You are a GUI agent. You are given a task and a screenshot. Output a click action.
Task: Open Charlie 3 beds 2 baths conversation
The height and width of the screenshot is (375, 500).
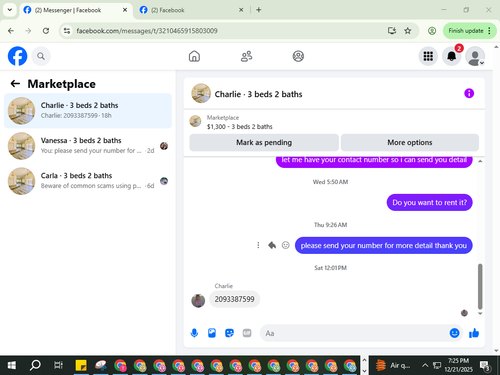click(88, 111)
